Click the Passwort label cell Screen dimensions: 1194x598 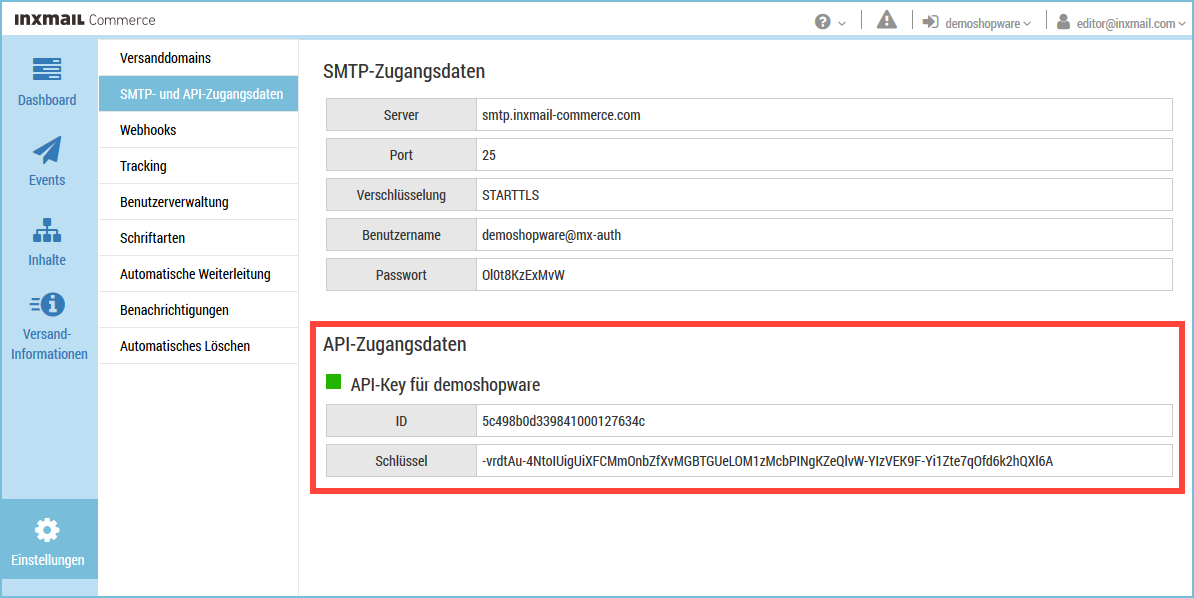pyautogui.click(x=401, y=274)
